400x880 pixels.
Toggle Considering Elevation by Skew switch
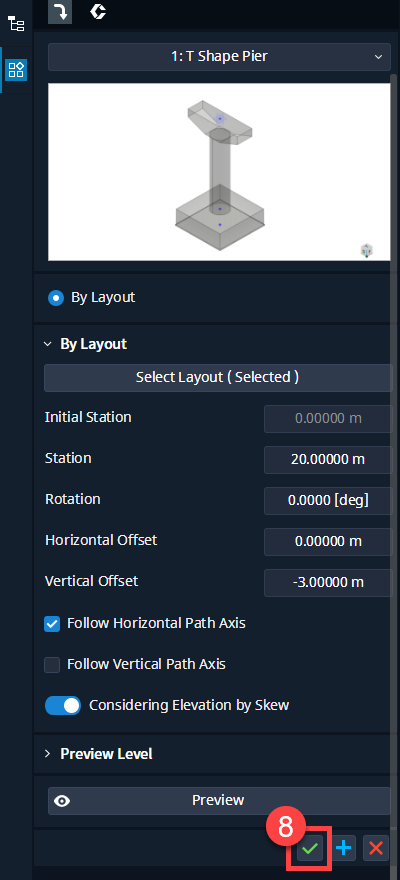(63, 705)
